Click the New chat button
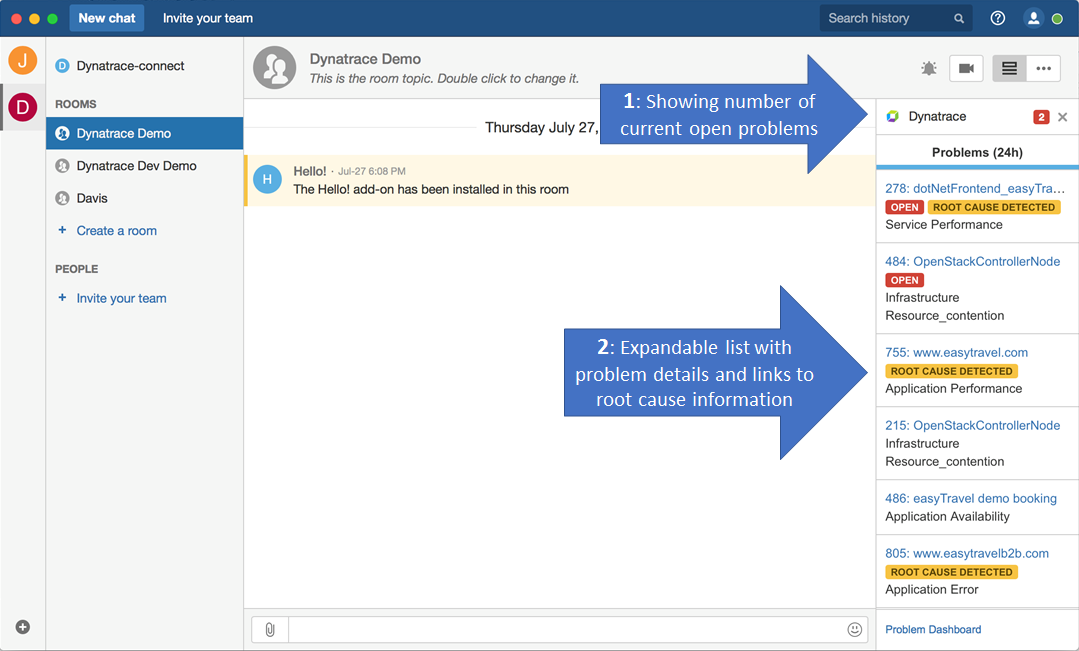1079x651 pixels. coord(107,19)
